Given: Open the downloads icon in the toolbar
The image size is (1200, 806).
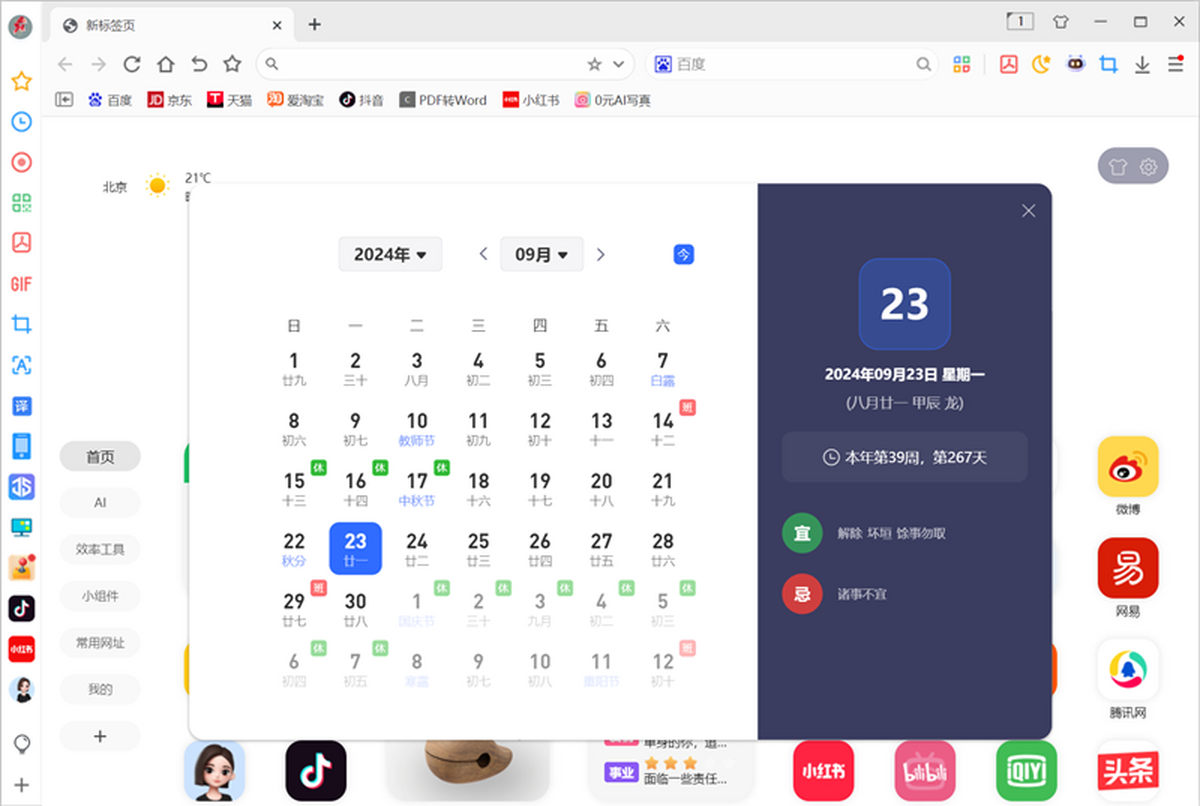Looking at the screenshot, I should tap(1142, 65).
